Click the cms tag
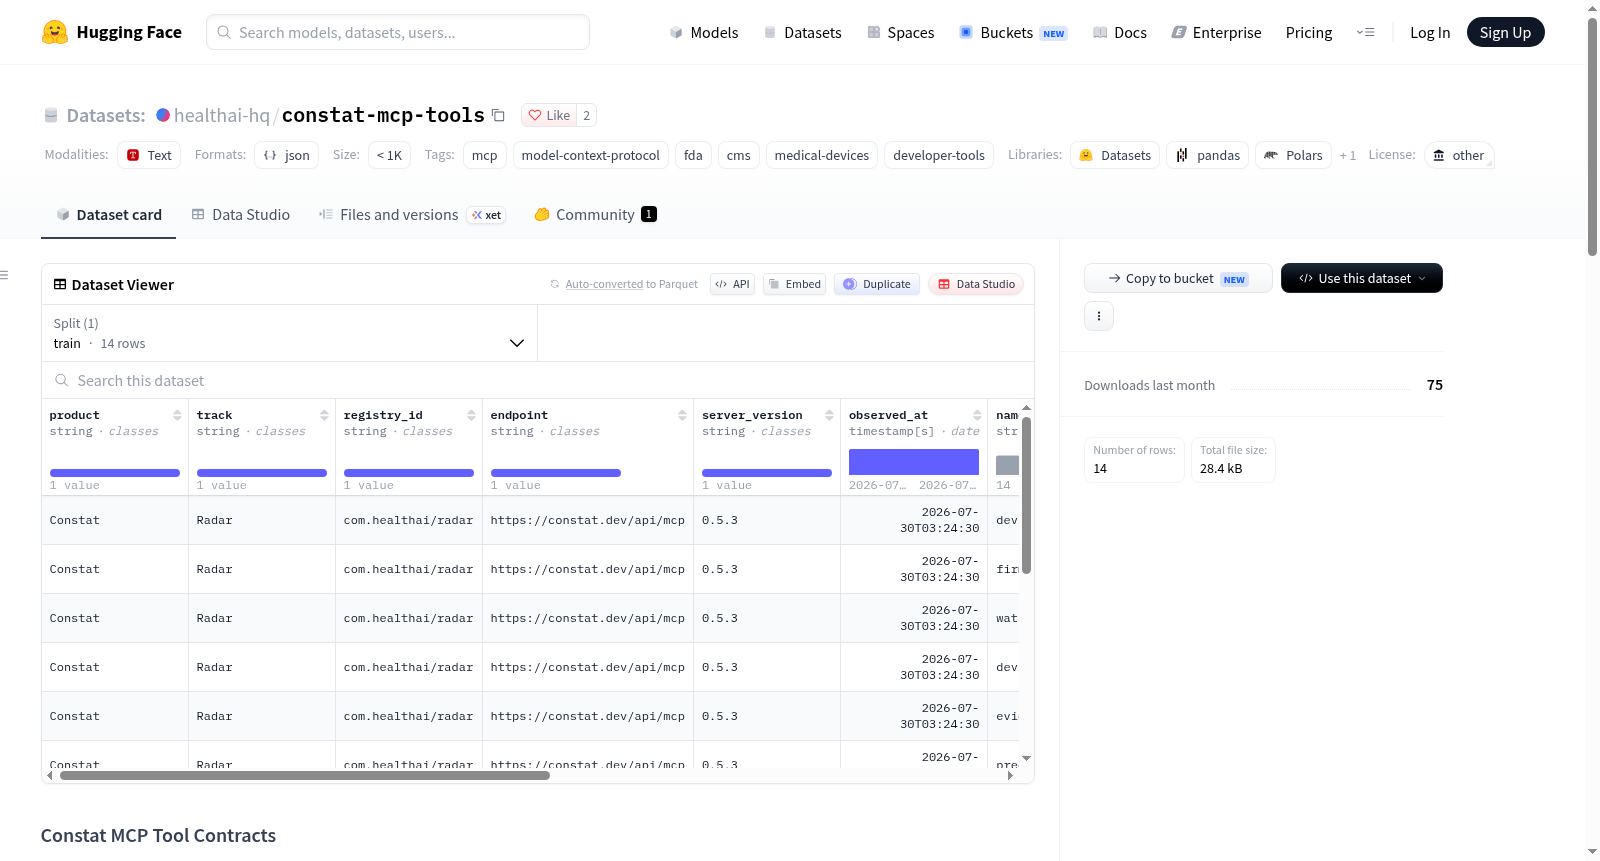1600x861 pixels. click(x=738, y=155)
